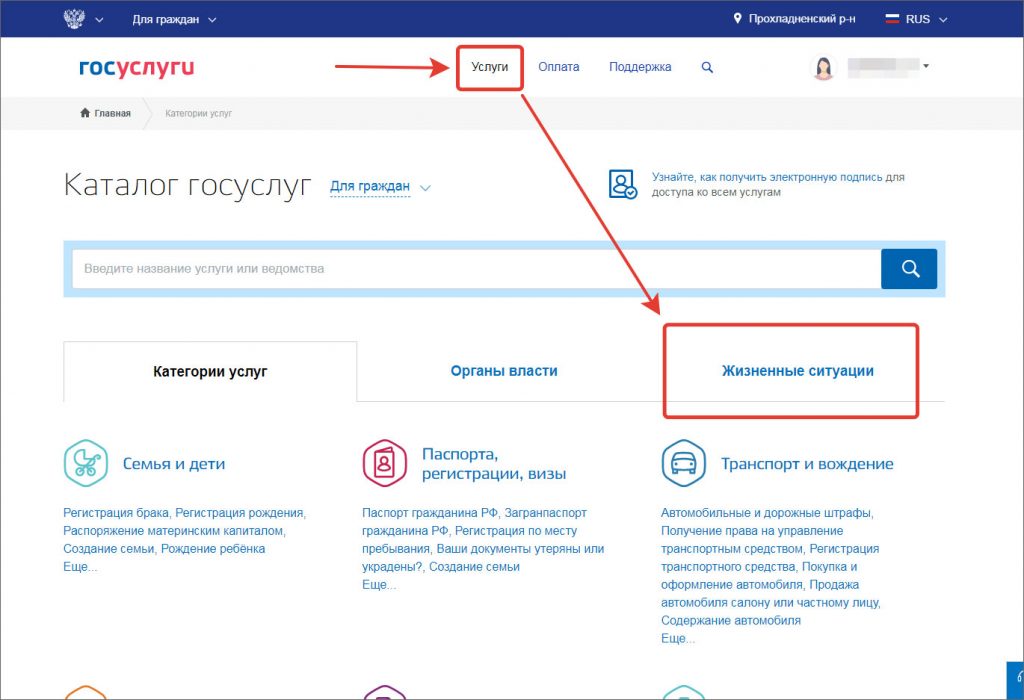Click the blue support widget at bottom-right
Image resolution: width=1024 pixels, height=700 pixels.
[x=1016, y=680]
